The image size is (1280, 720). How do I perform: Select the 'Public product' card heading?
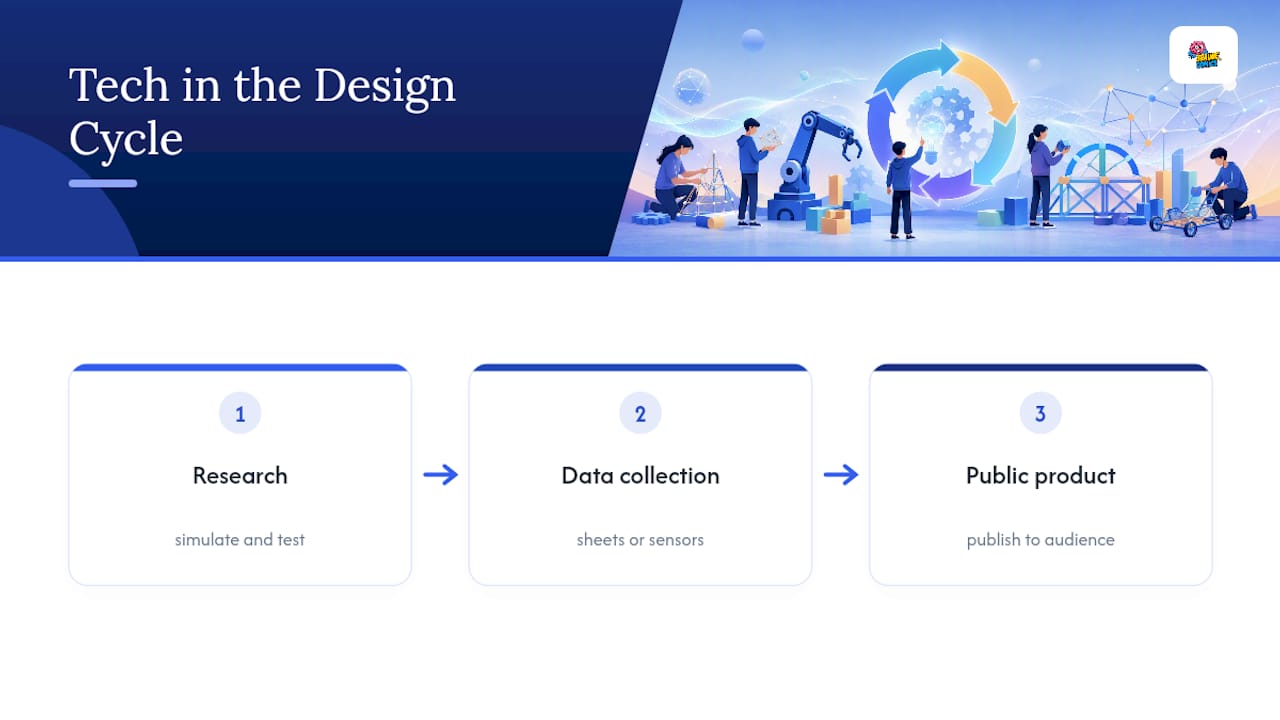[x=1040, y=476]
